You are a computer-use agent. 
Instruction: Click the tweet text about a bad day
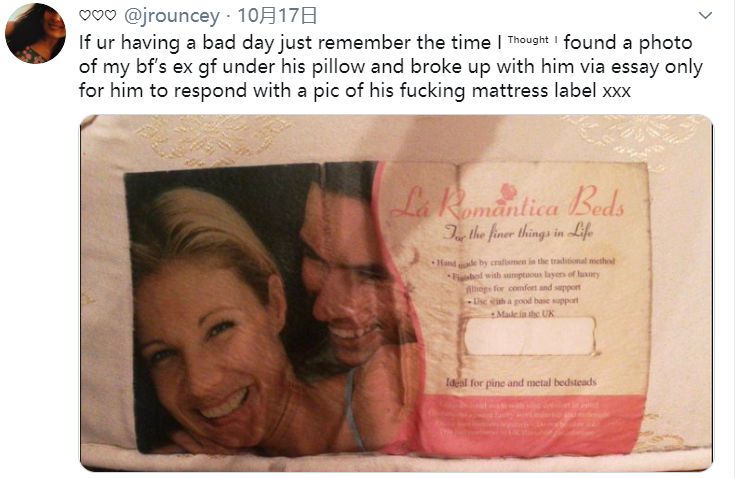(x=391, y=66)
